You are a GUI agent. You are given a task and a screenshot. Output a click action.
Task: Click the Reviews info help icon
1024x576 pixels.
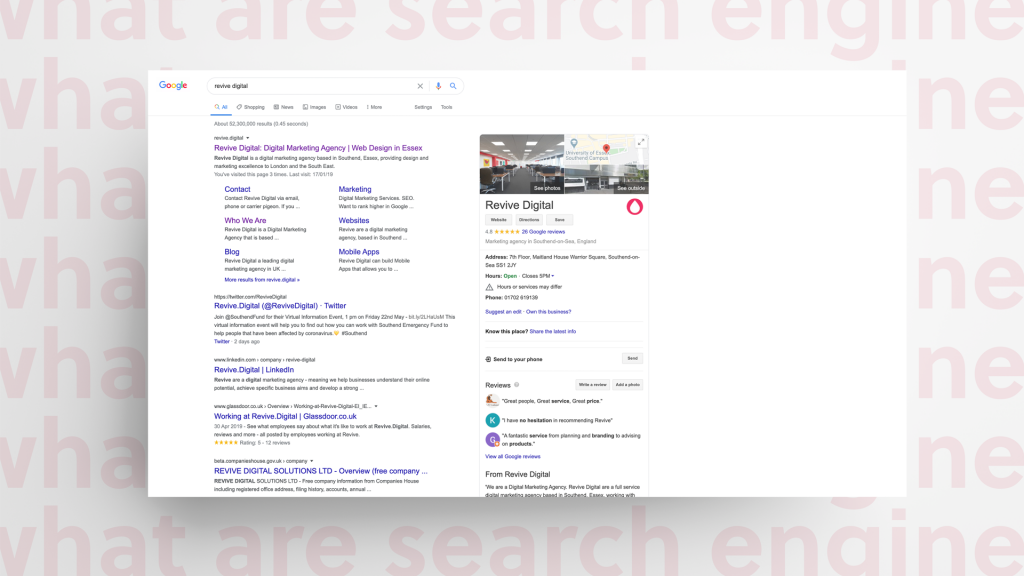pos(517,385)
